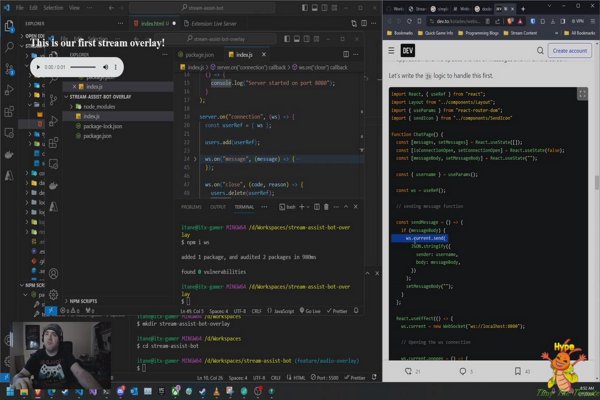Open Docker view in outer VS Code activity bar
Viewport: 600px width, 400px height.
point(9,154)
